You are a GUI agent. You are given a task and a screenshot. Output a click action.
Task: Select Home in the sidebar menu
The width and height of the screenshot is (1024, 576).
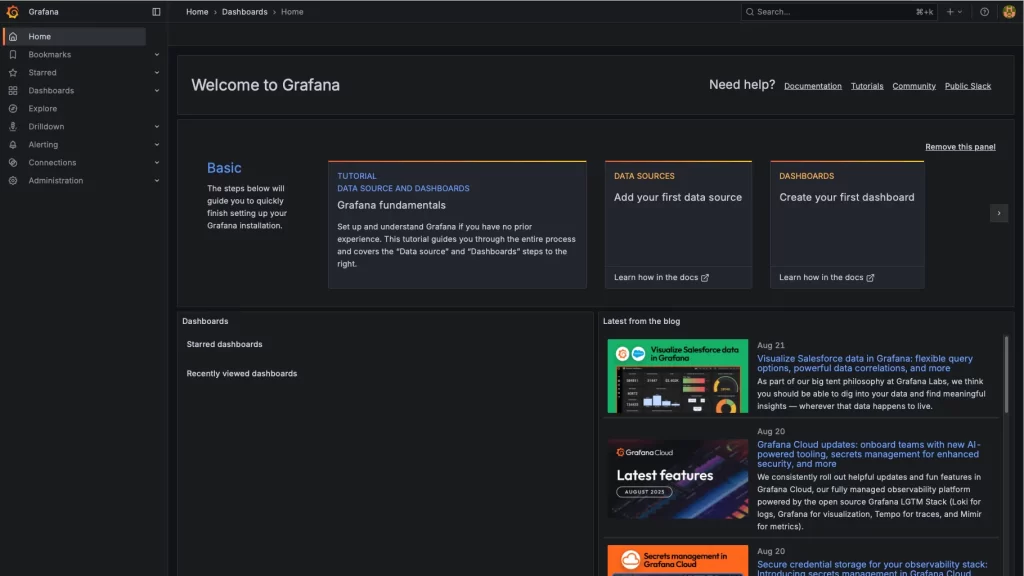(40, 37)
